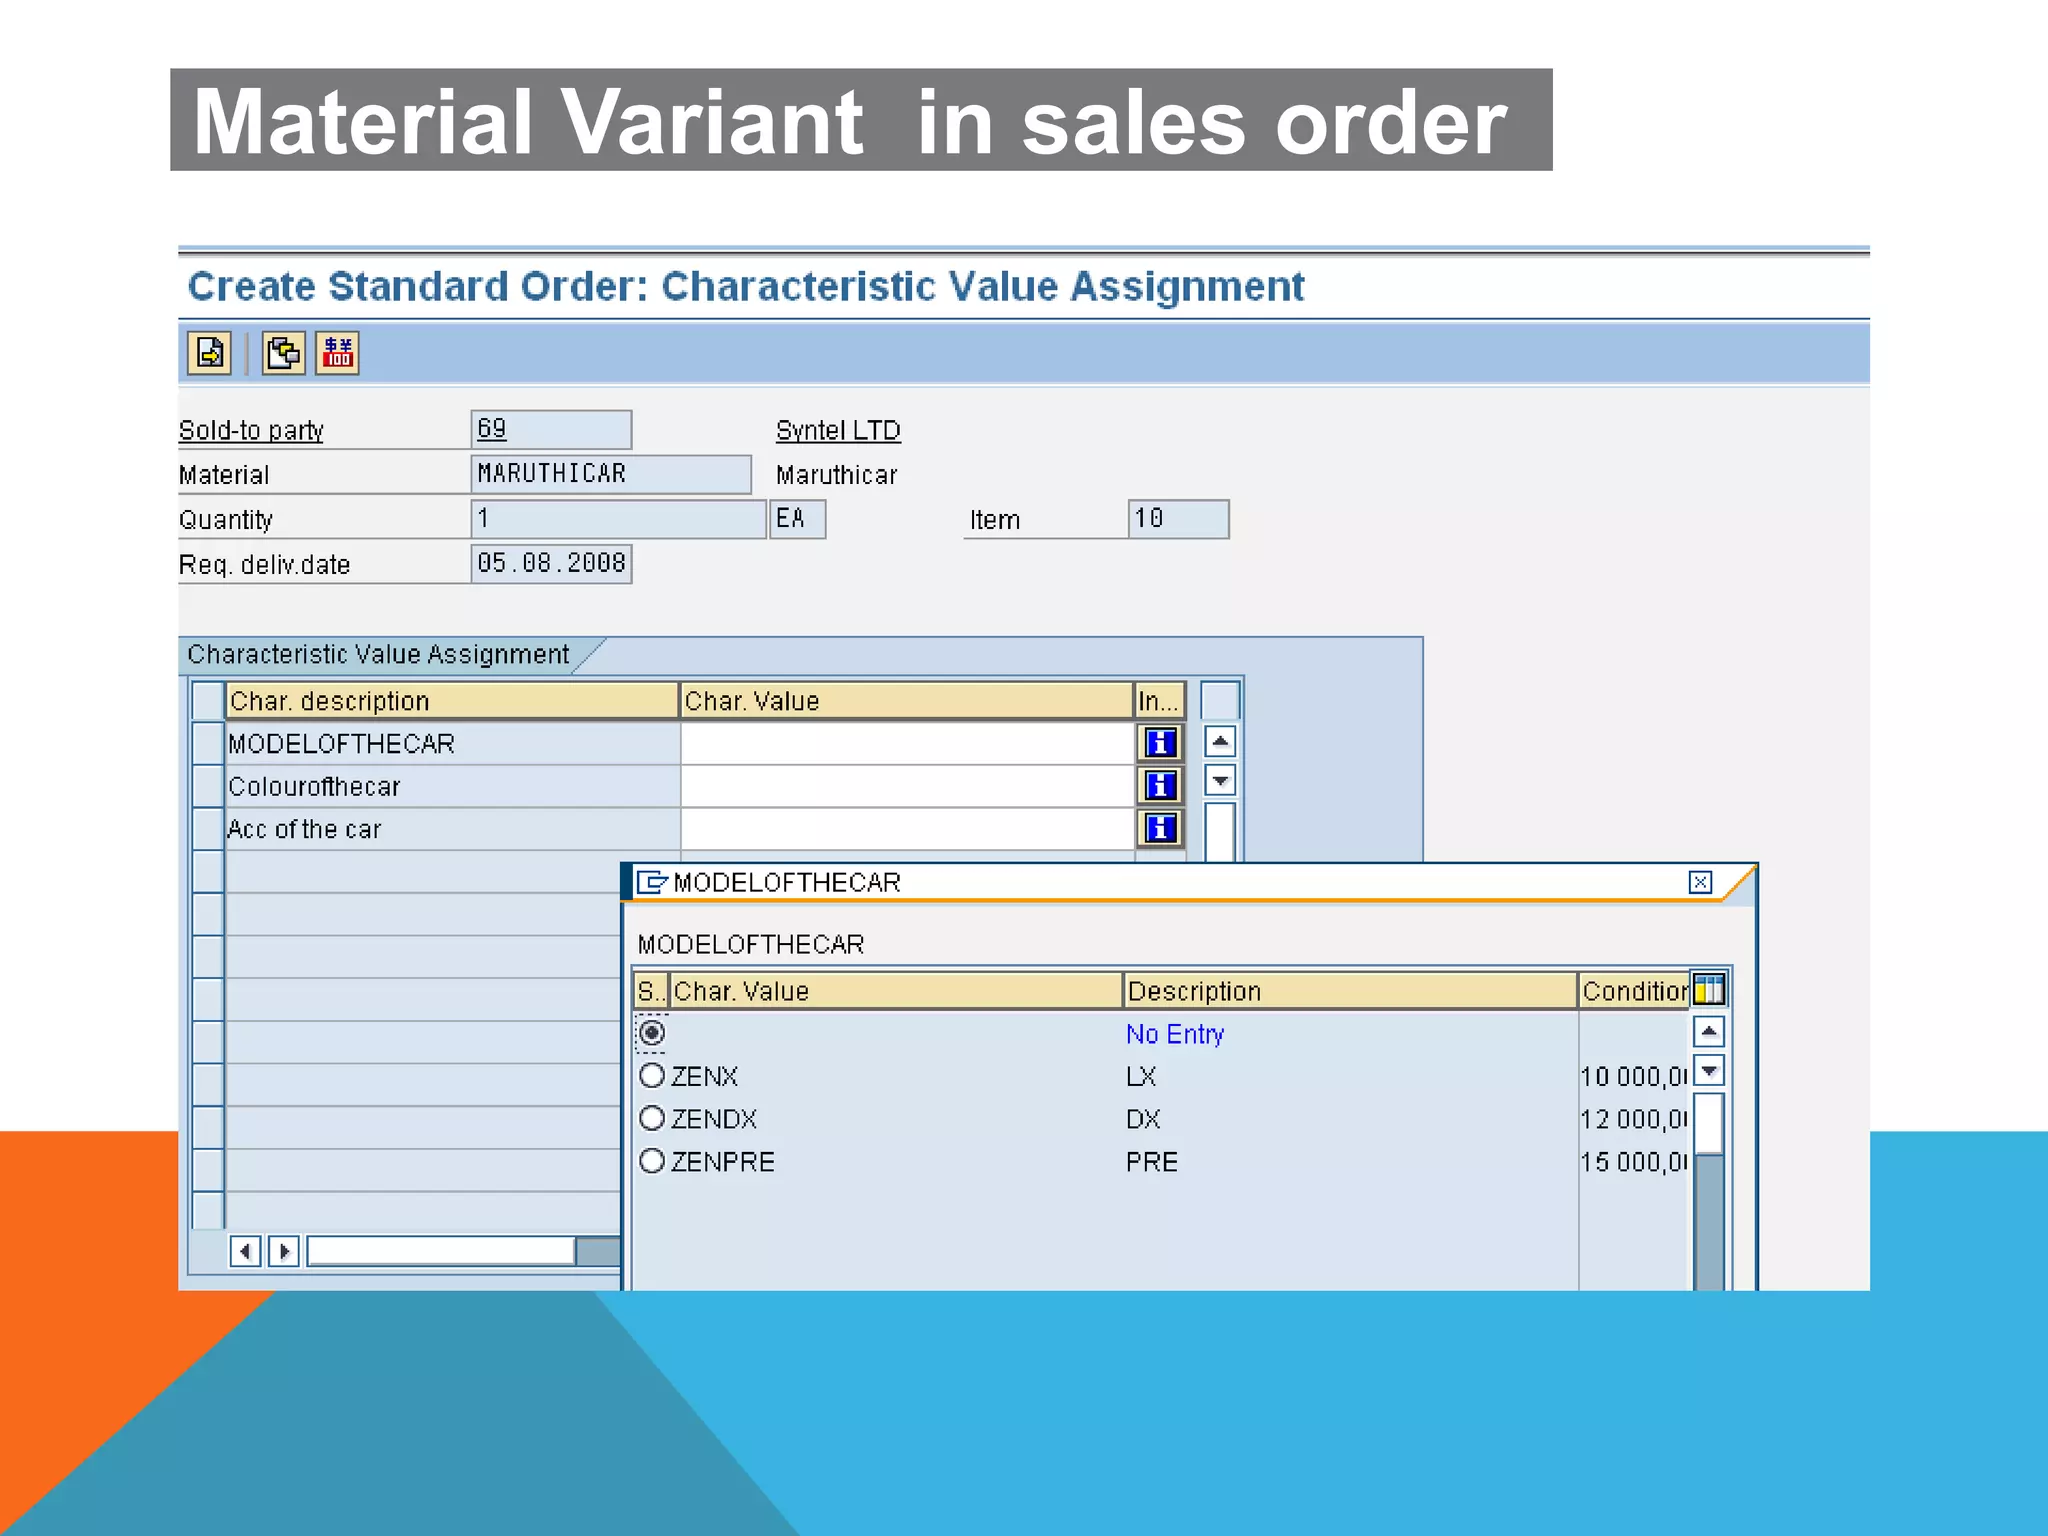
Task: Click the main table Char. Value header
Action: (906, 700)
